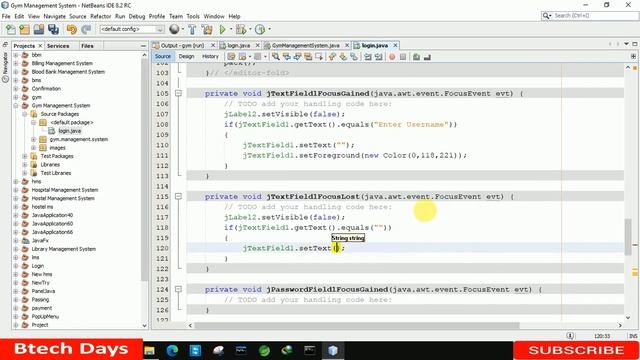This screenshot has width=640, height=360.
Task: Select the images package in tree
Action: click(x=57, y=148)
